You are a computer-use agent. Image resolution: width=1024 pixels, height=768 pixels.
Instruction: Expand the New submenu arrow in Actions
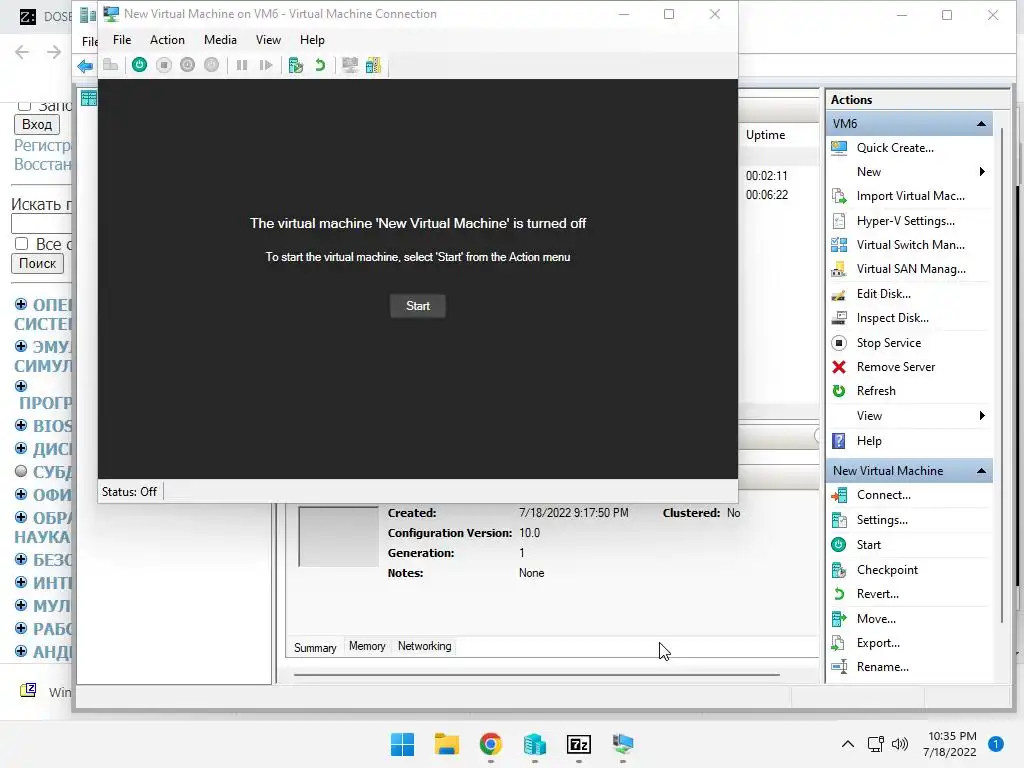982,172
